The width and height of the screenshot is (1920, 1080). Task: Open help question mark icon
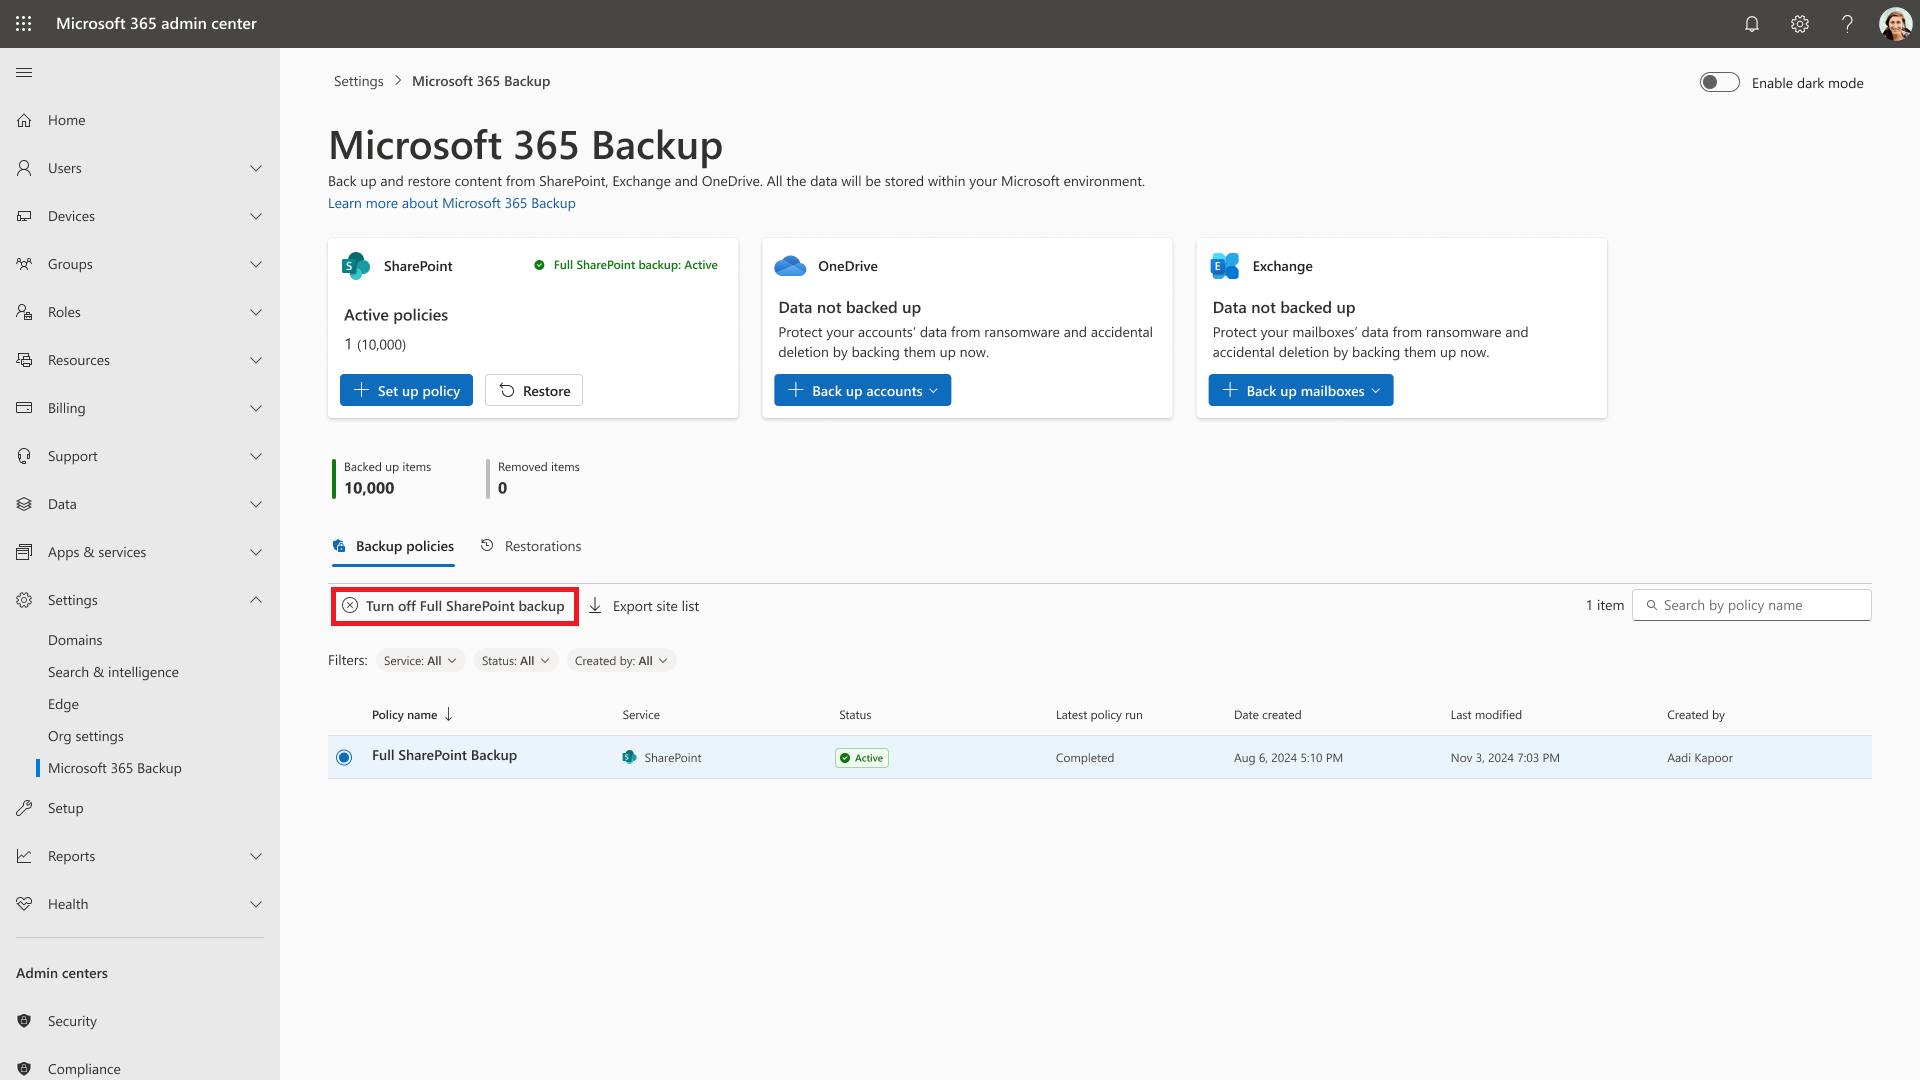pyautogui.click(x=1847, y=24)
